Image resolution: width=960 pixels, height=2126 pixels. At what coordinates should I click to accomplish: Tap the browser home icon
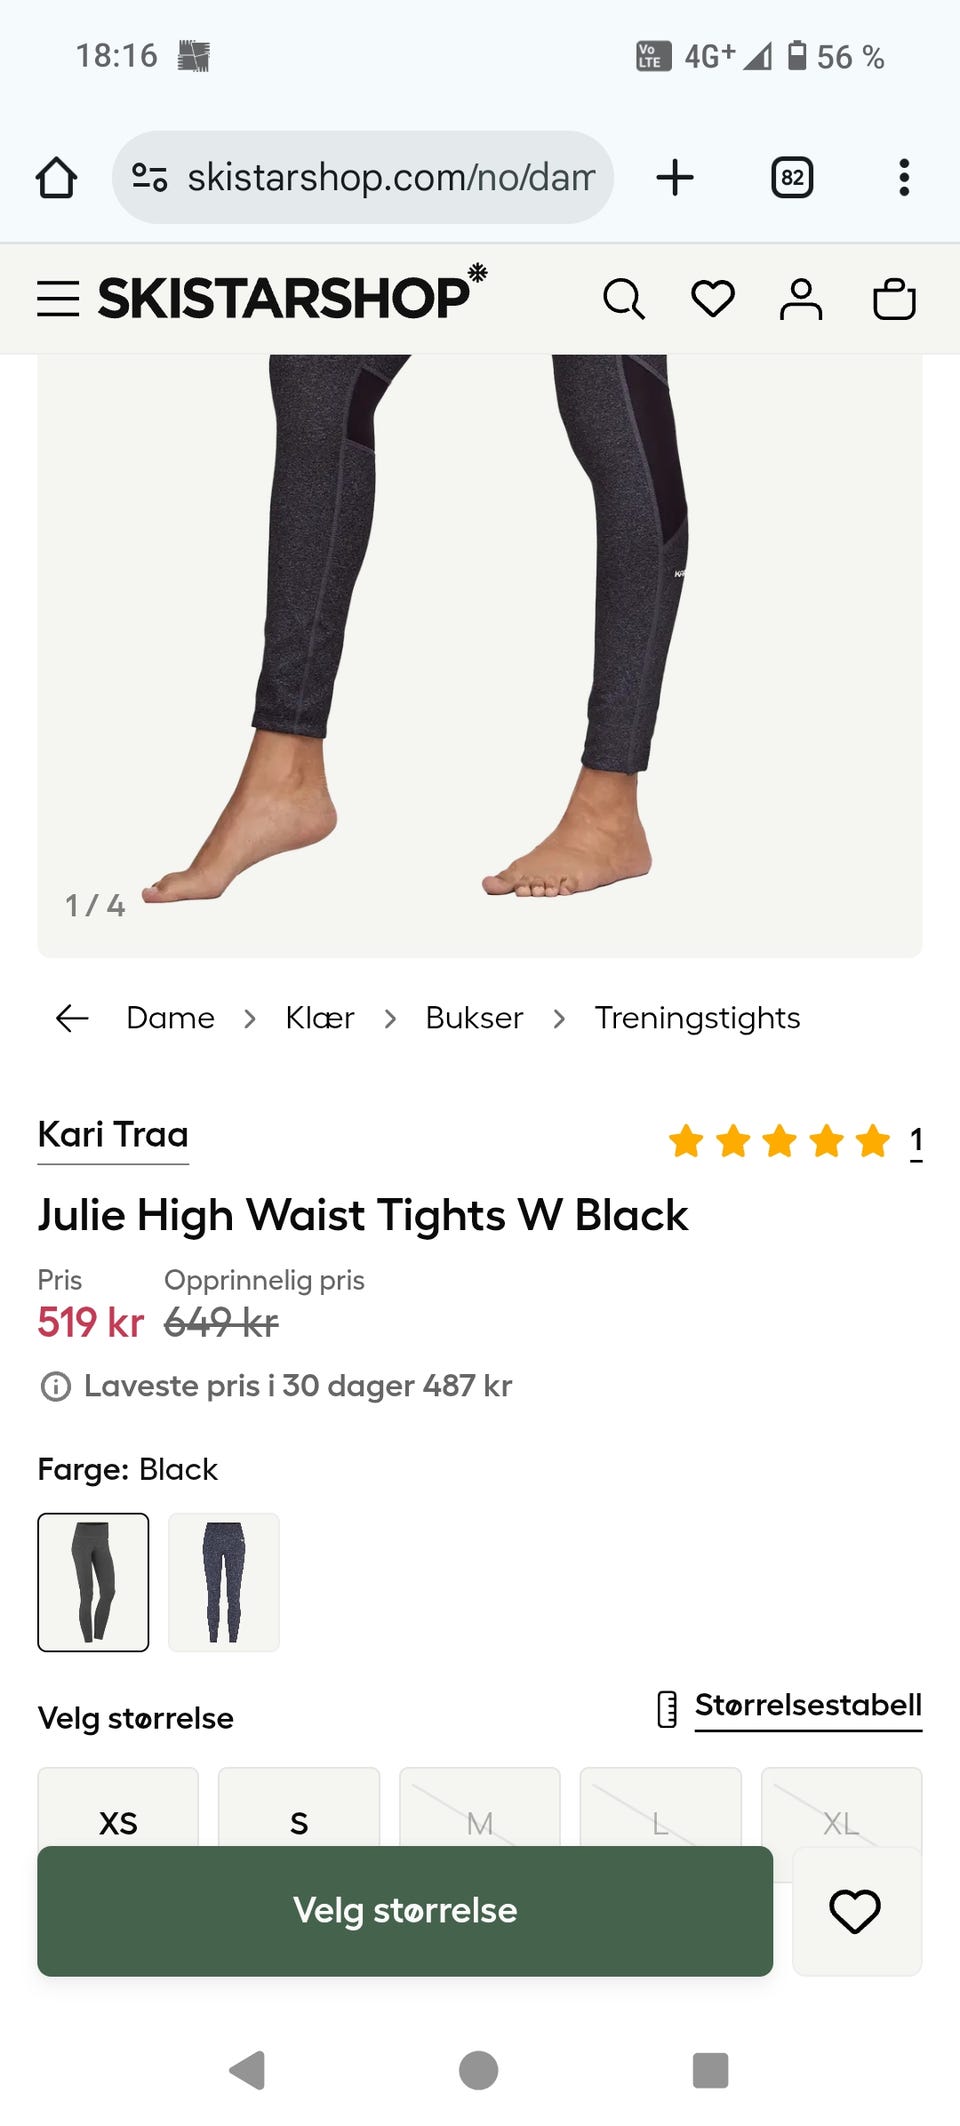coord(56,178)
